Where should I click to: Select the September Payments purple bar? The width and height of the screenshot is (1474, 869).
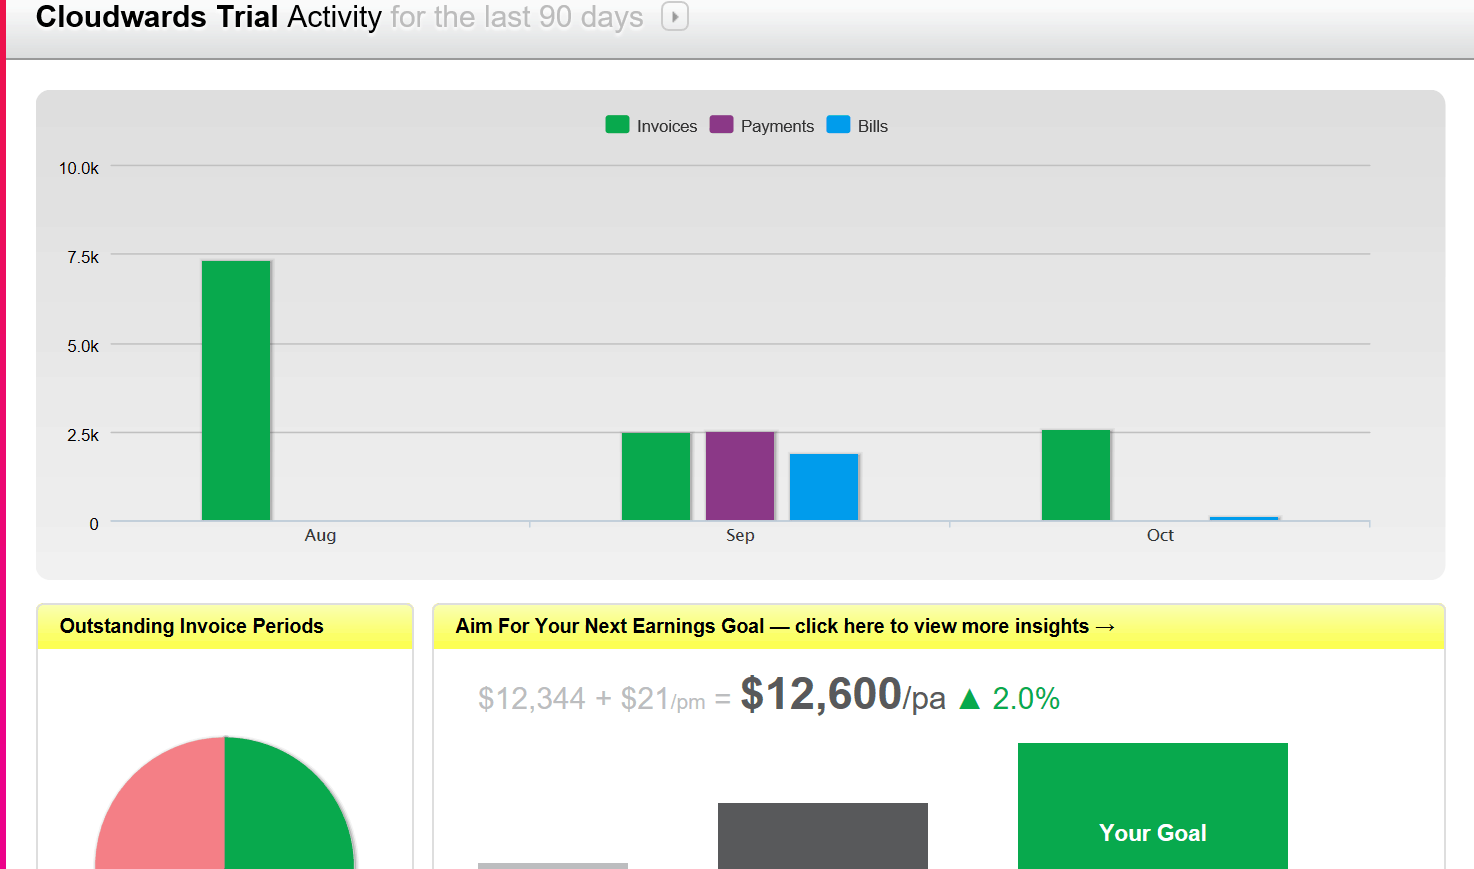click(x=740, y=476)
